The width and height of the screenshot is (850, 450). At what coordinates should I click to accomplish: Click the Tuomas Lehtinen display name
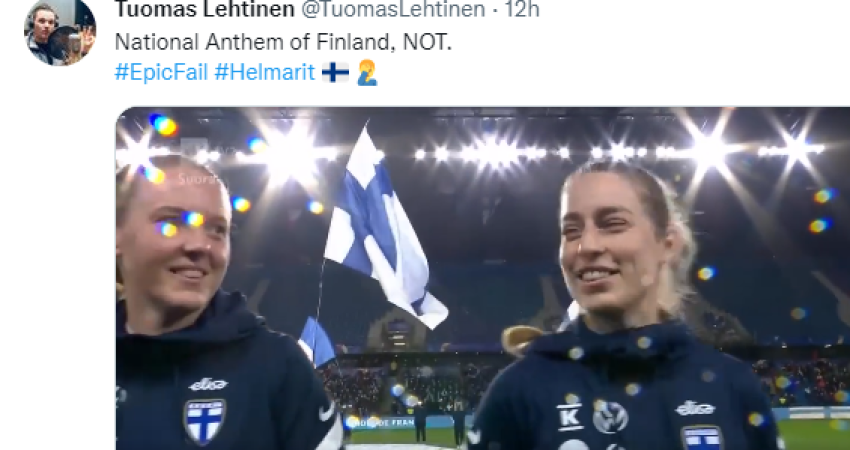click(205, 9)
